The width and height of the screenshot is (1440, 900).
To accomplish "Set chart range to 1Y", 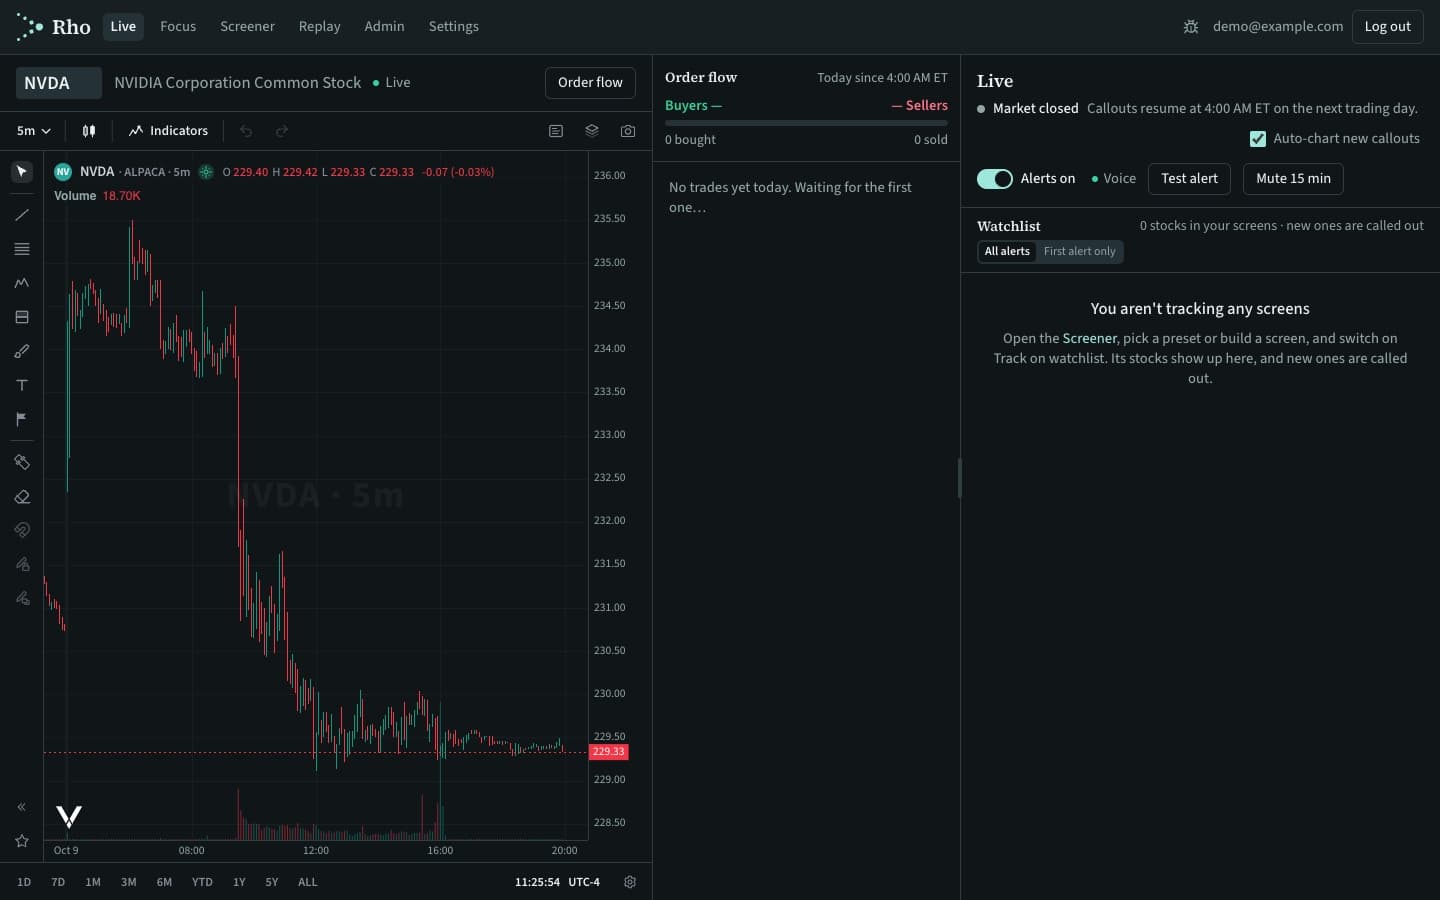I will point(239,882).
